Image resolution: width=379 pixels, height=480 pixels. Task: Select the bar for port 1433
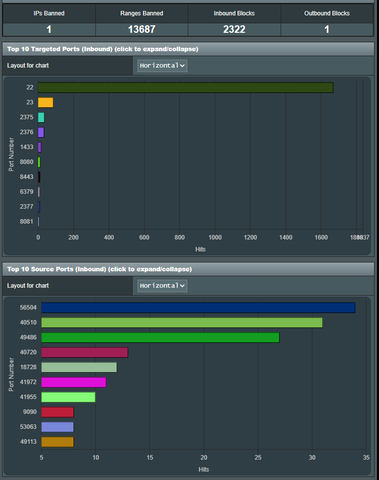point(40,147)
